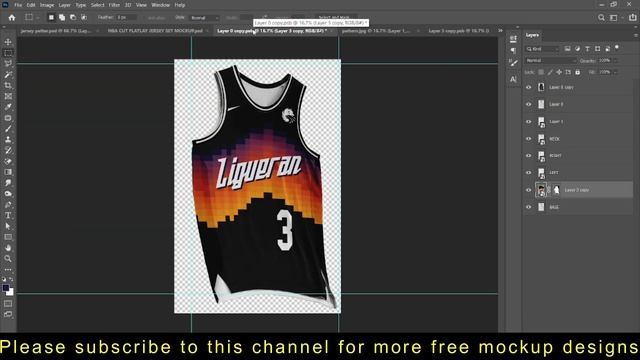Open the Paragraph panel icon
640x360 pixels.
[513, 51]
